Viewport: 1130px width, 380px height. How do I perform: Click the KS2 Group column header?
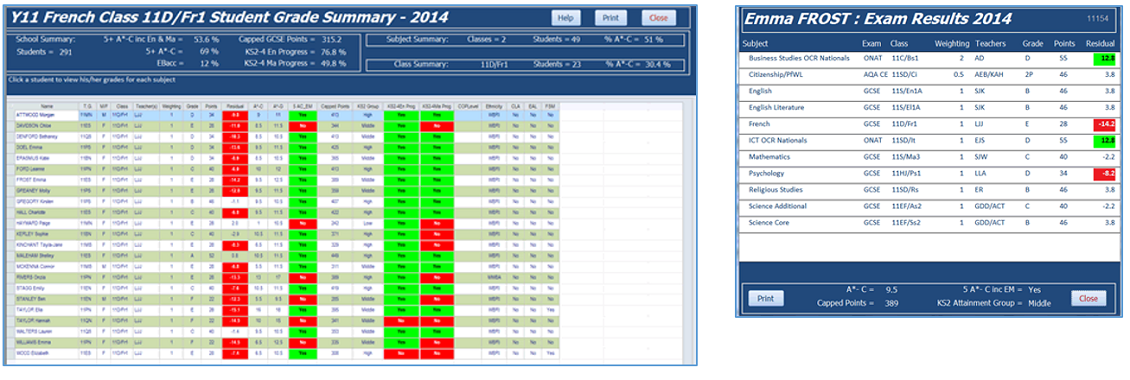pyautogui.click(x=368, y=106)
